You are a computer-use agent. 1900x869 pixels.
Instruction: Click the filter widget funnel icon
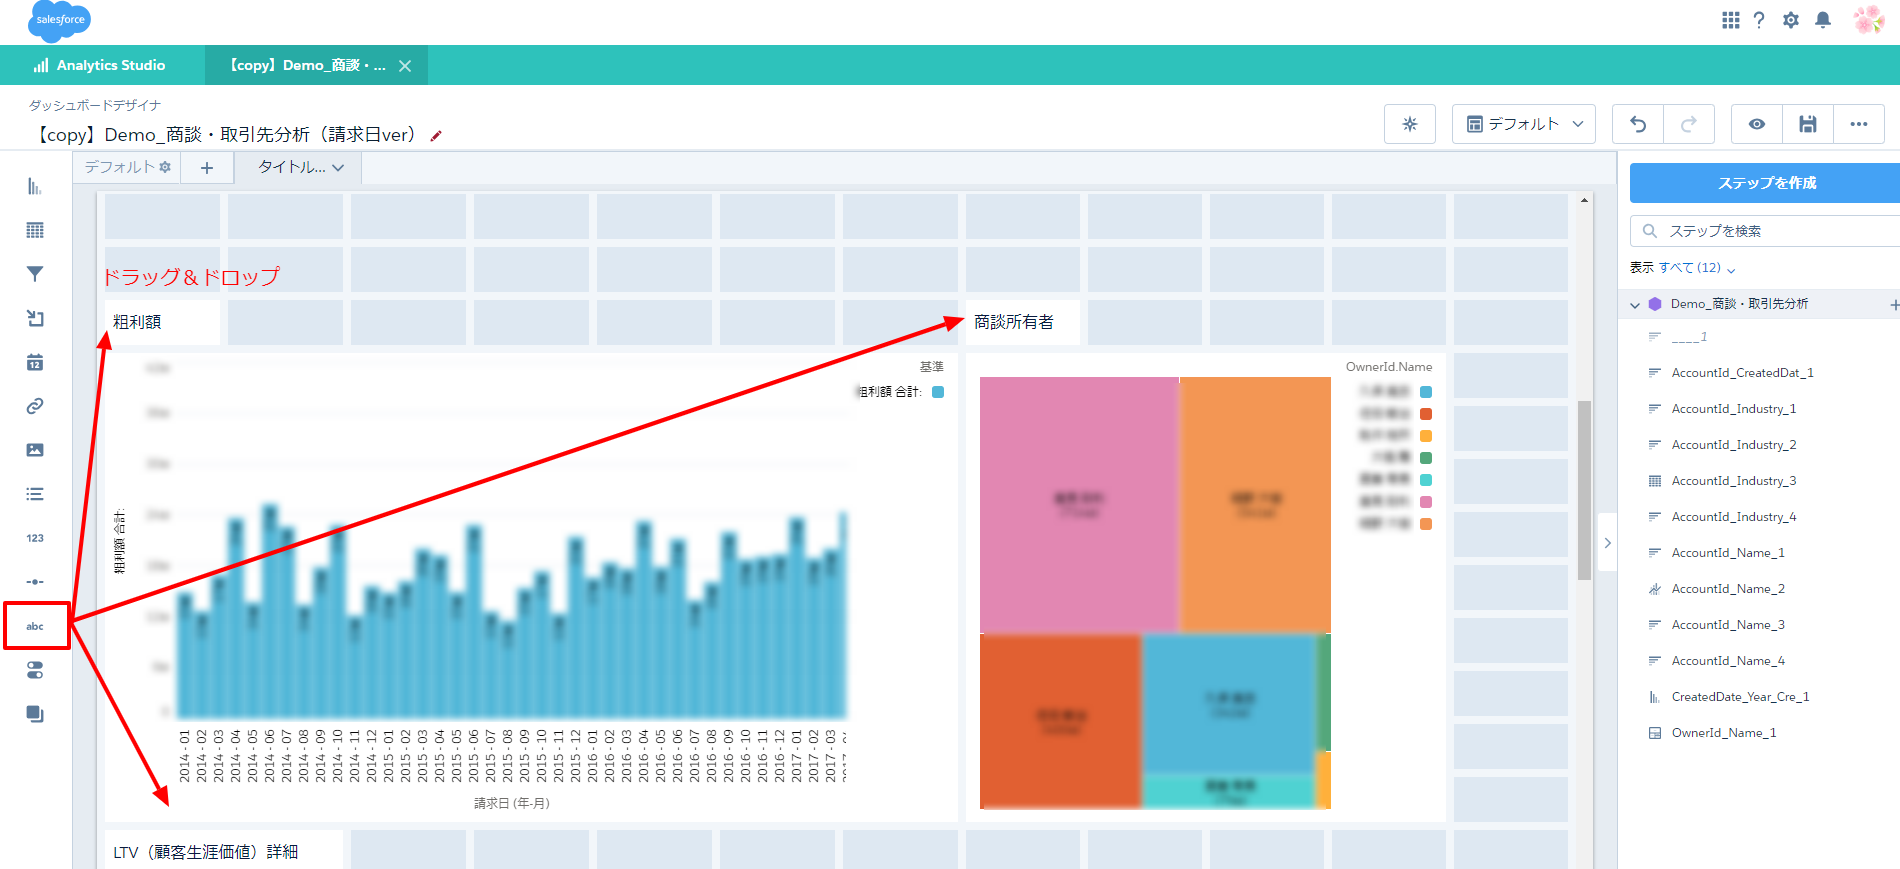point(35,274)
